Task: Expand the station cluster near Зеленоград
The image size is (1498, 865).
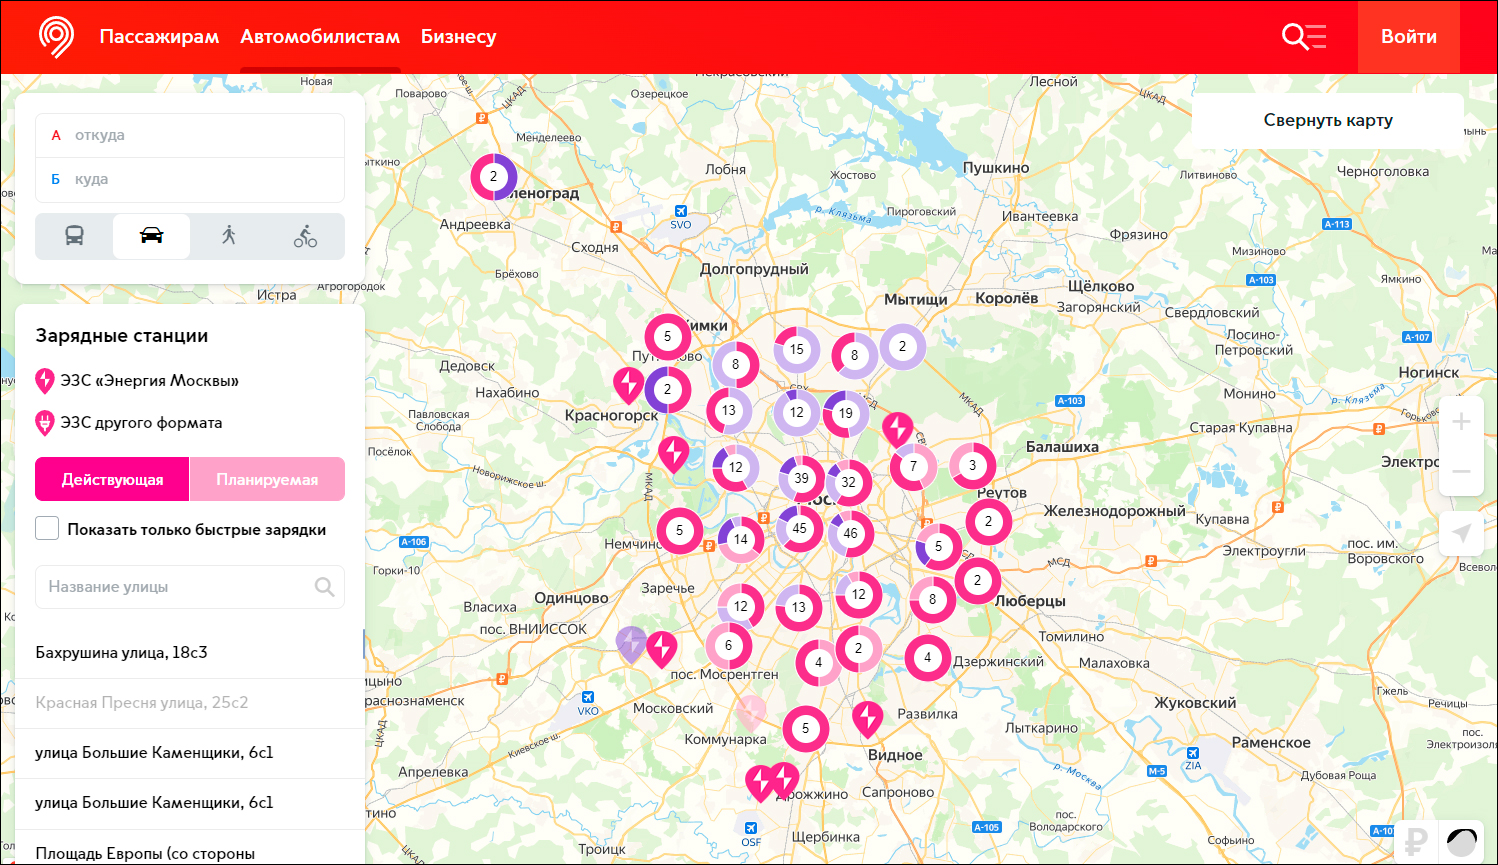Action: (493, 176)
